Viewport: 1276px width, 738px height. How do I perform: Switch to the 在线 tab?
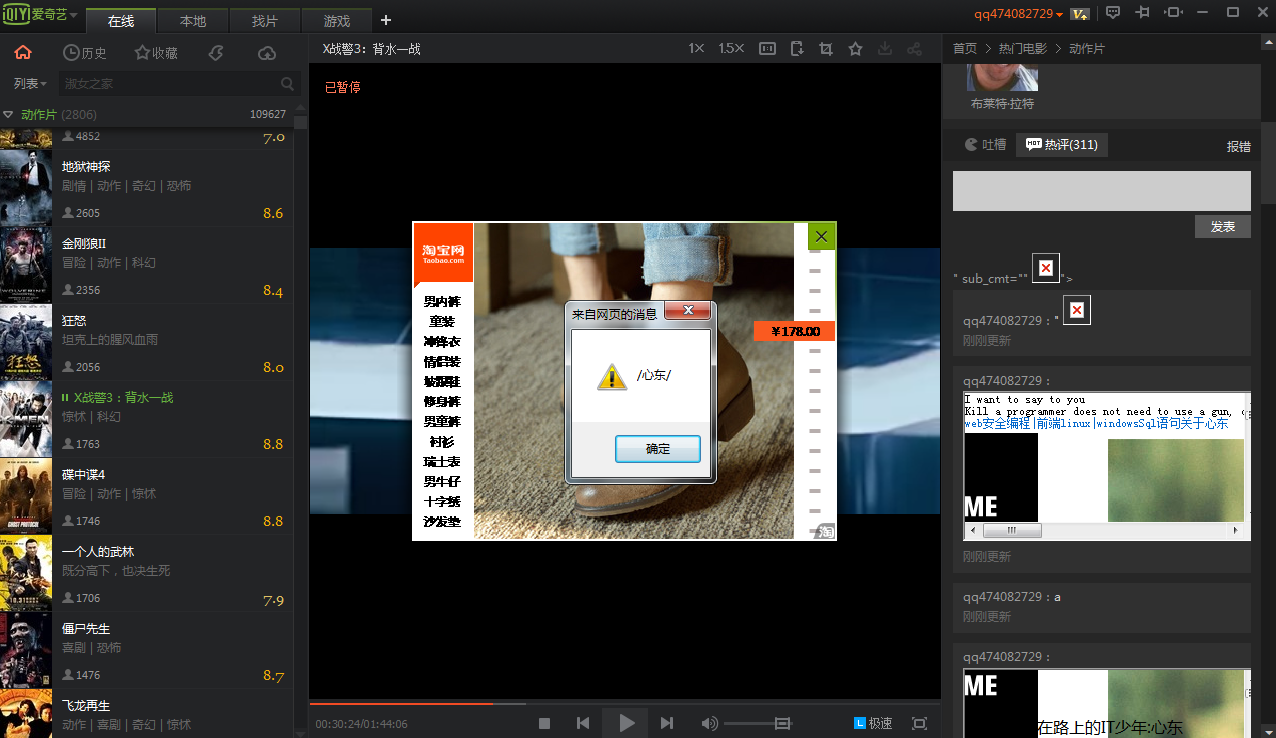pos(121,21)
